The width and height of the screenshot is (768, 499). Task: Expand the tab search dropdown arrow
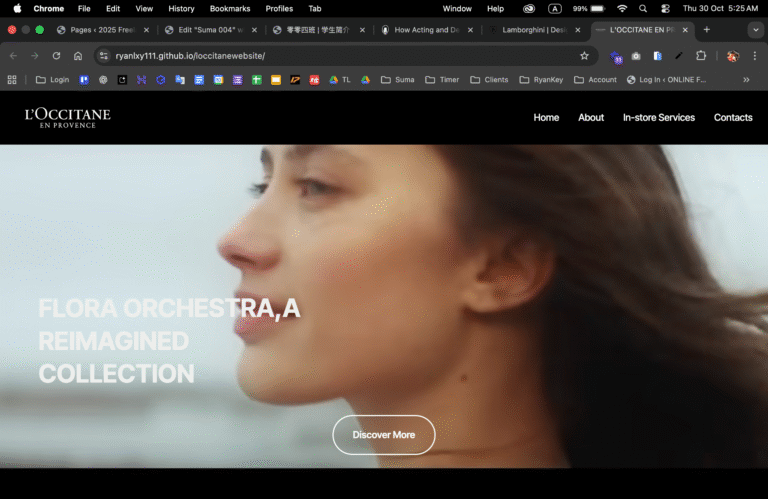(754, 30)
